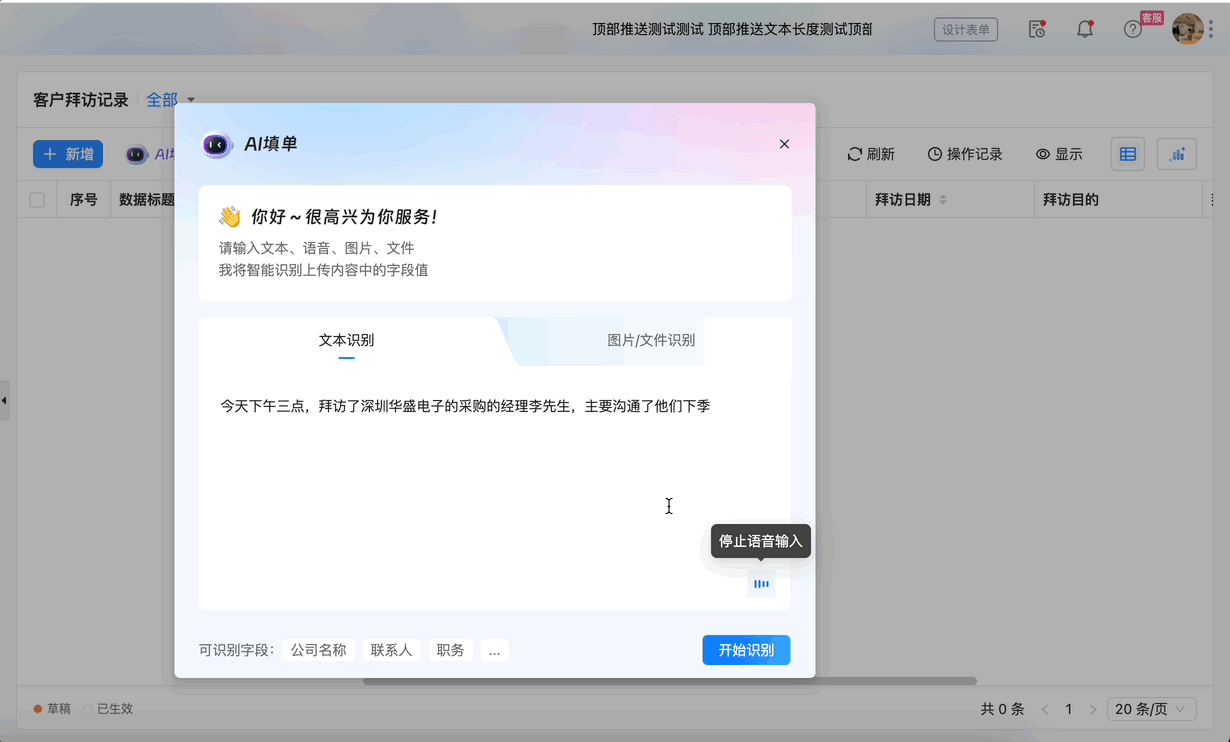This screenshot has height=742, width=1230.
Task: Click the 刷新 refresh button
Action: [x=871, y=154]
